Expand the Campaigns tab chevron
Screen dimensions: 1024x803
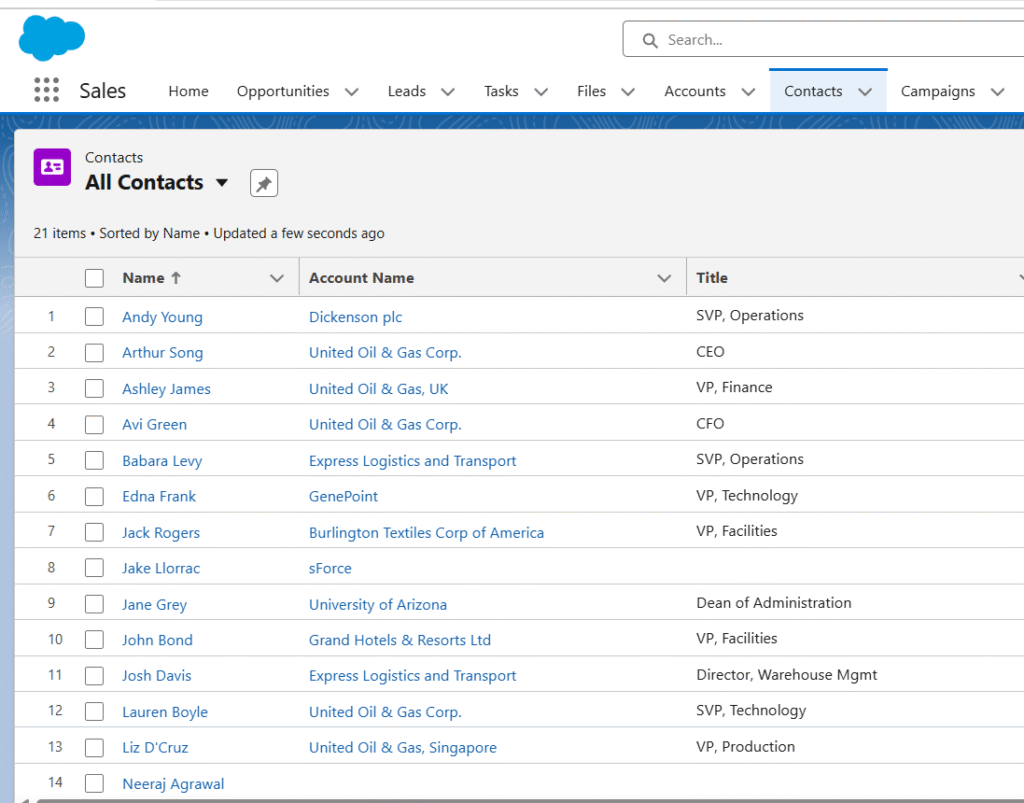coord(997,91)
